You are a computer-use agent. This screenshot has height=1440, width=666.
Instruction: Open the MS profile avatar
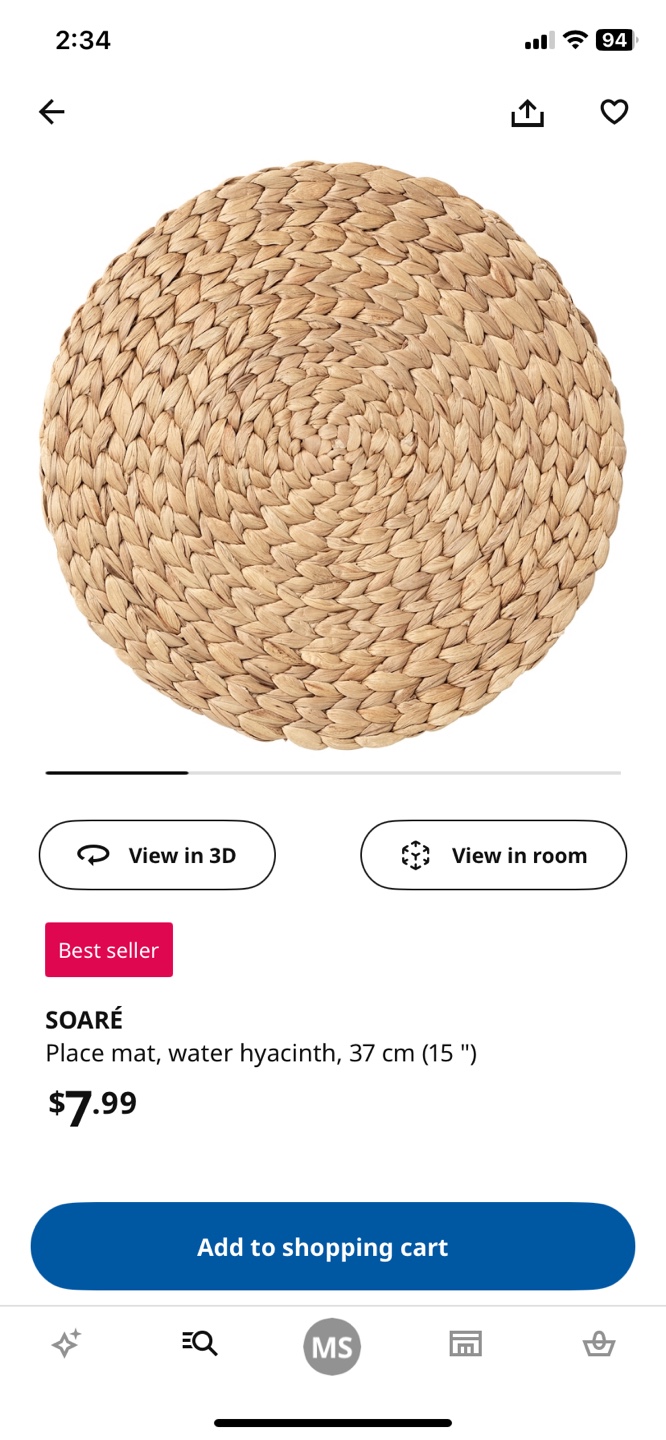click(x=332, y=1347)
